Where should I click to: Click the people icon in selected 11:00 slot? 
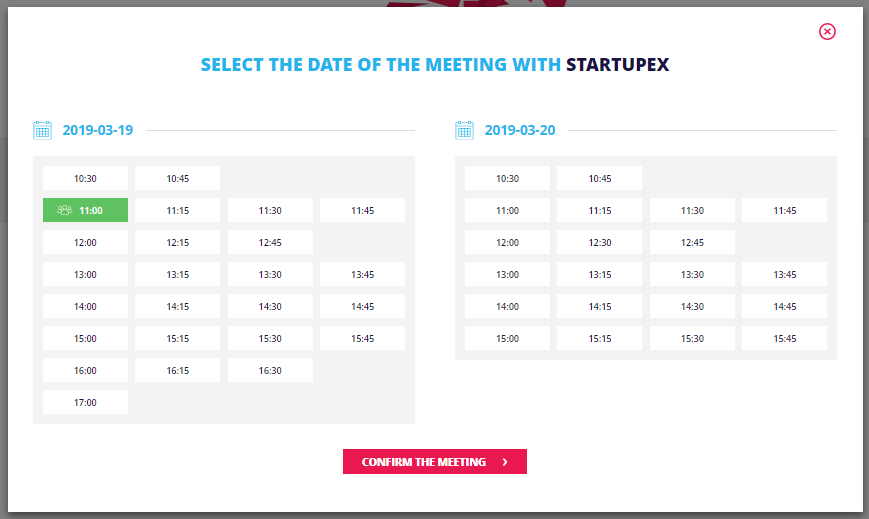click(x=64, y=210)
